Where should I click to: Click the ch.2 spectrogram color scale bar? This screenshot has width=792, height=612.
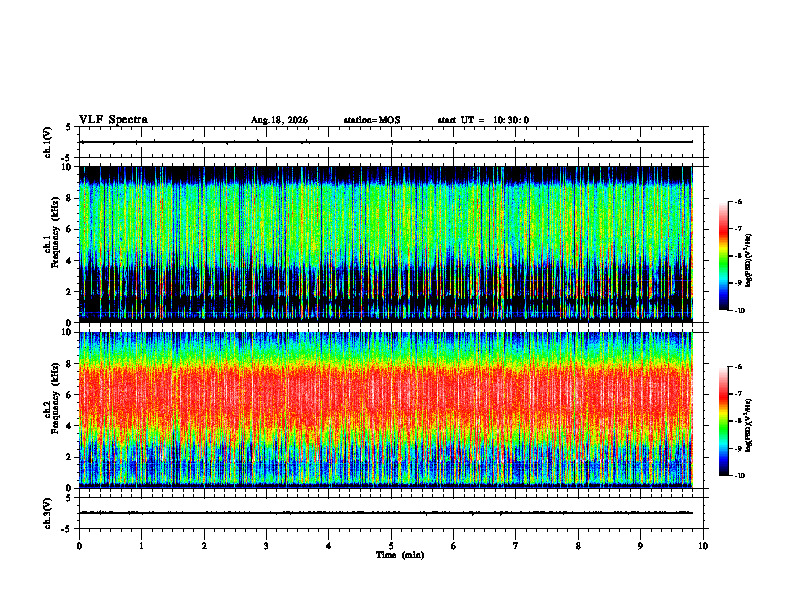point(724,421)
